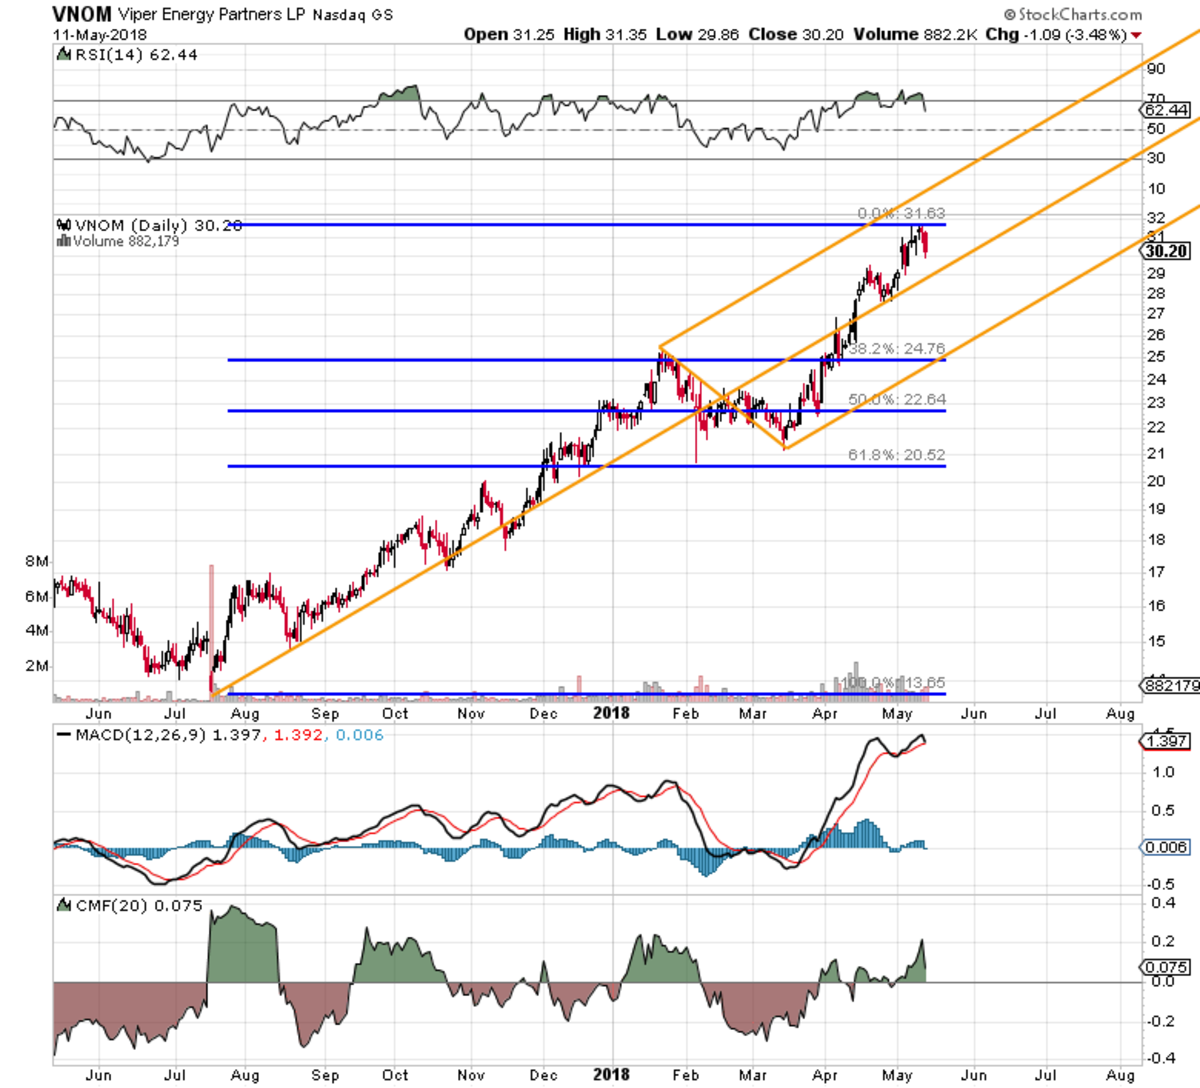This screenshot has height=1088, width=1200.
Task: Click the VNOM (Daily) 30.20 legend label
Action: [x=159, y=226]
